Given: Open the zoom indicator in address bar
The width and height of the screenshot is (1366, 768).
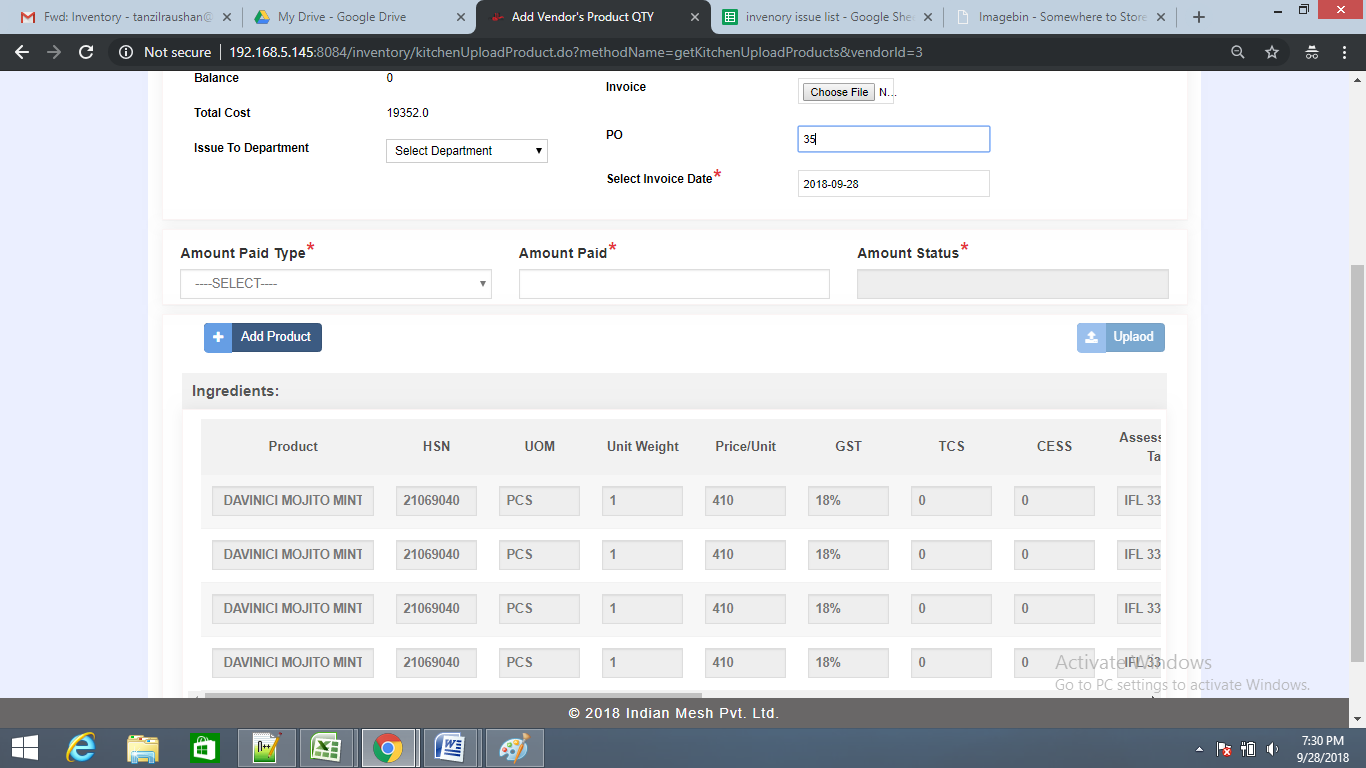Looking at the screenshot, I should (1238, 52).
